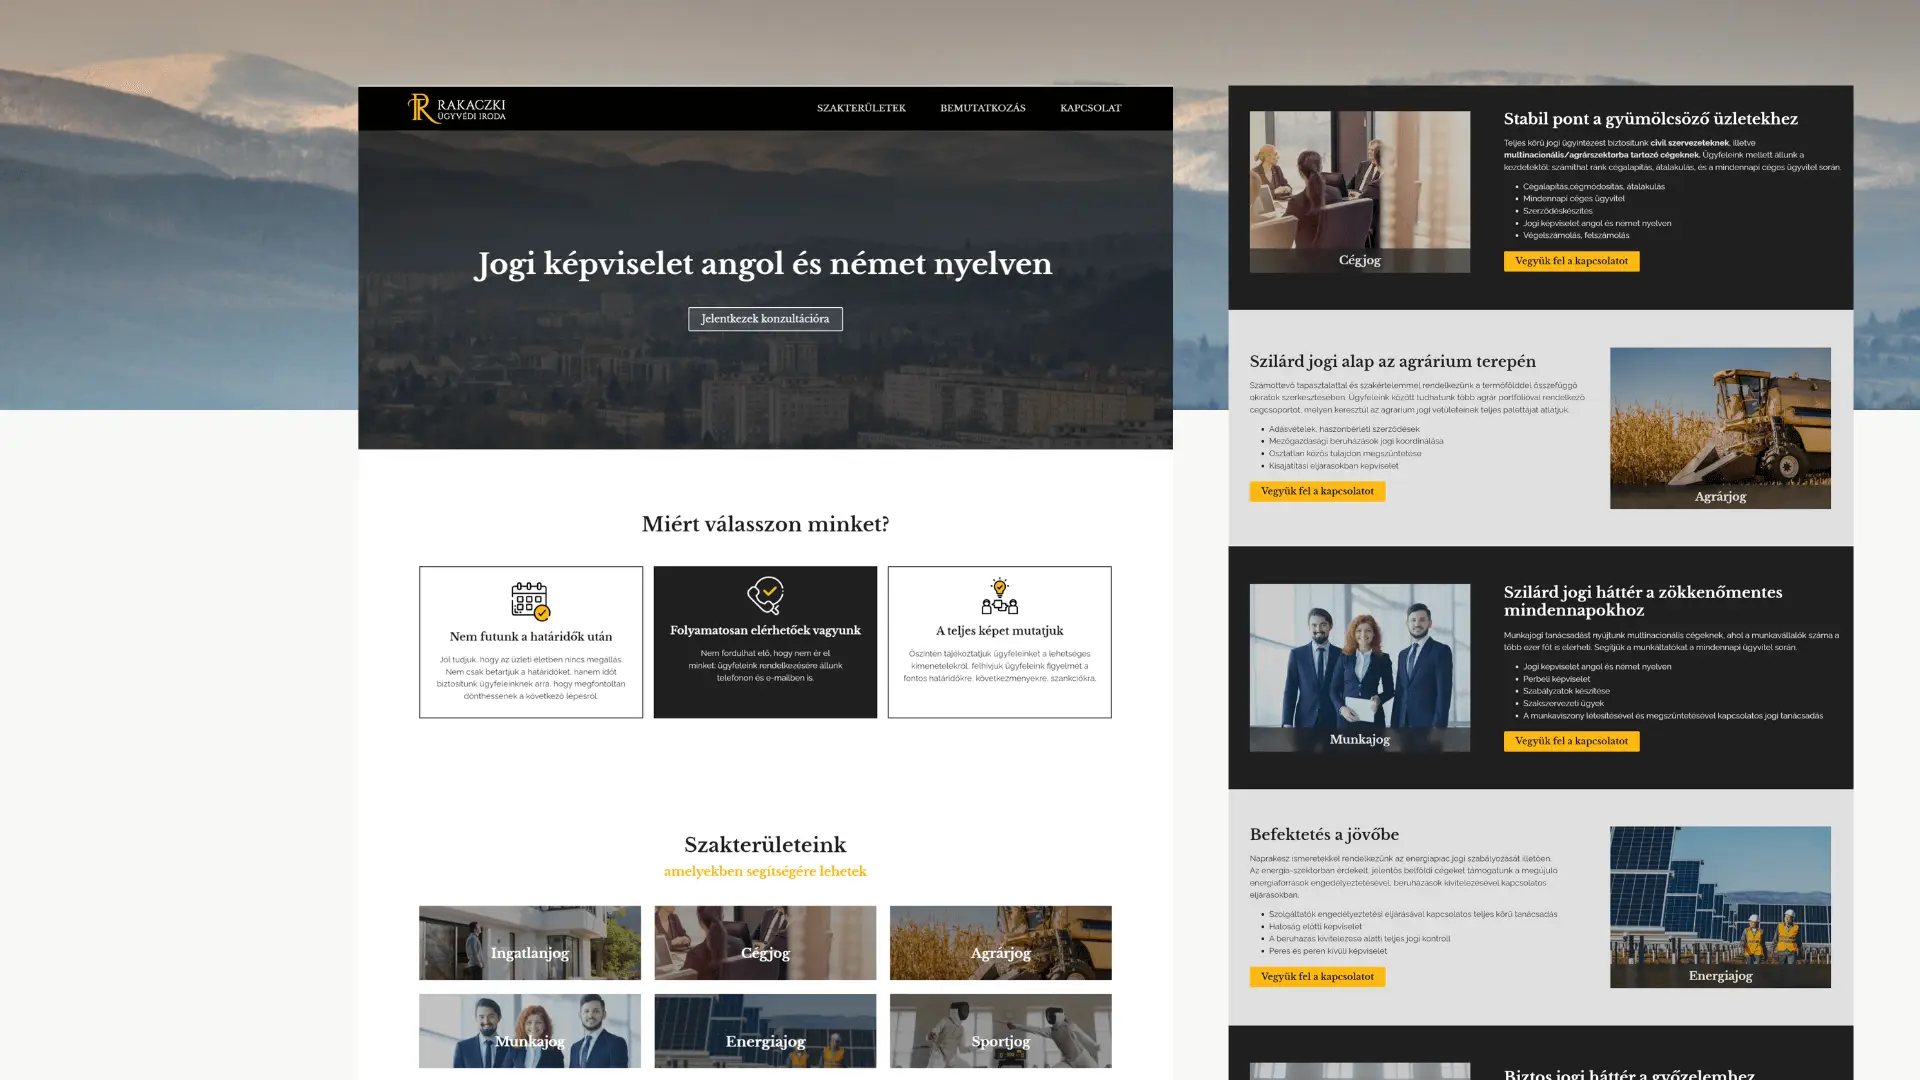Open the Ingatlanjog practice area tile
Image resolution: width=1920 pixels, height=1080 pixels.
point(530,943)
